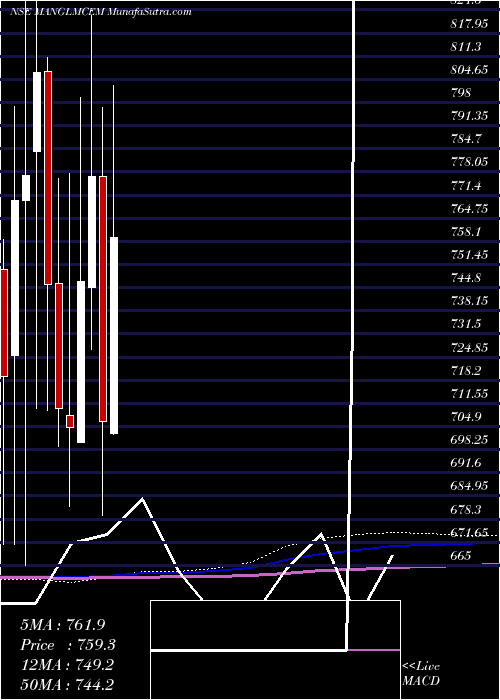Select the 778.05 price axis label

pyautogui.click(x=469, y=163)
